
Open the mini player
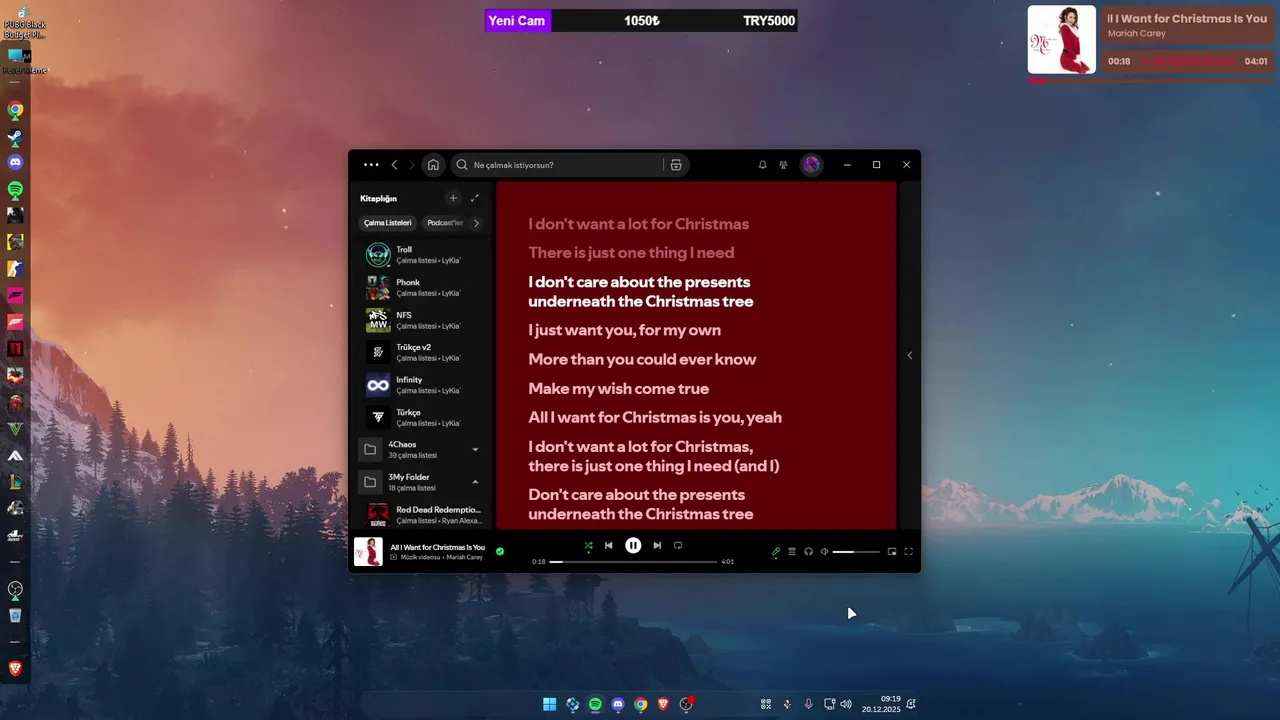[892, 551]
